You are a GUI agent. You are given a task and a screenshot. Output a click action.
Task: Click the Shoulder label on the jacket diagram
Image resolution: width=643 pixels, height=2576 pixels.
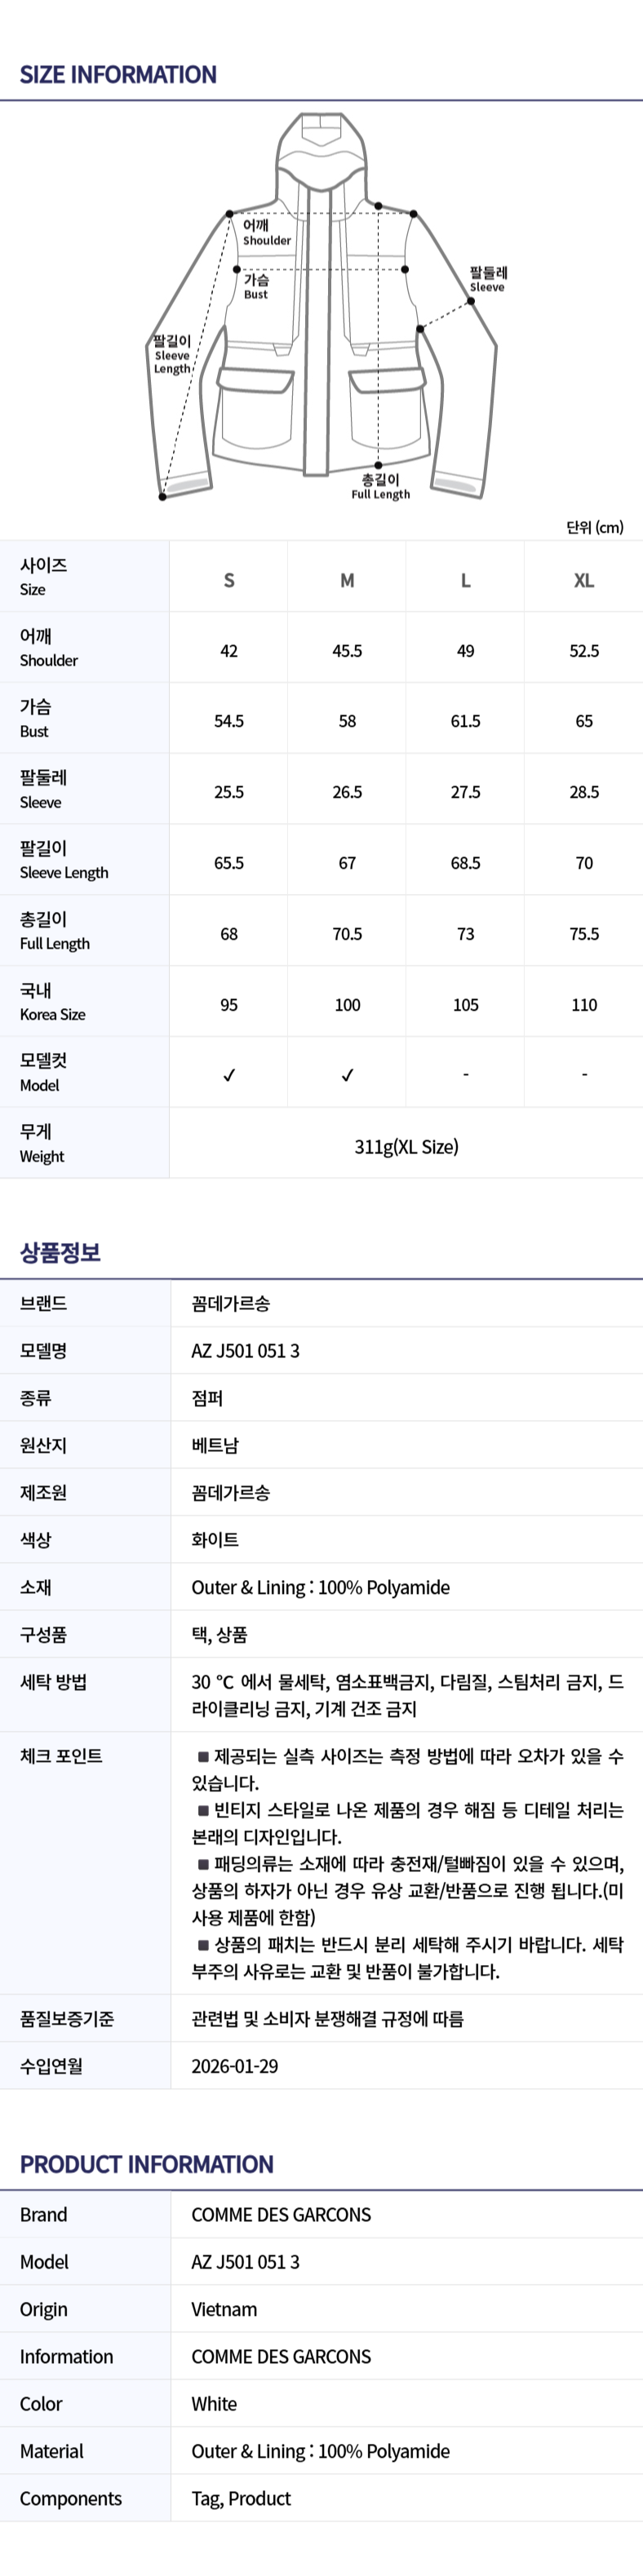click(x=266, y=233)
